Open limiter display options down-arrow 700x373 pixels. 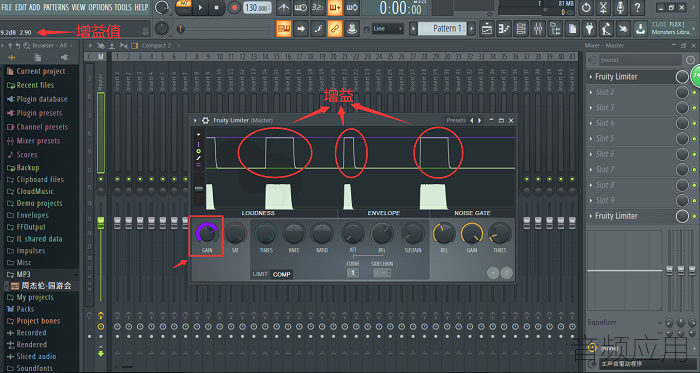(x=199, y=134)
